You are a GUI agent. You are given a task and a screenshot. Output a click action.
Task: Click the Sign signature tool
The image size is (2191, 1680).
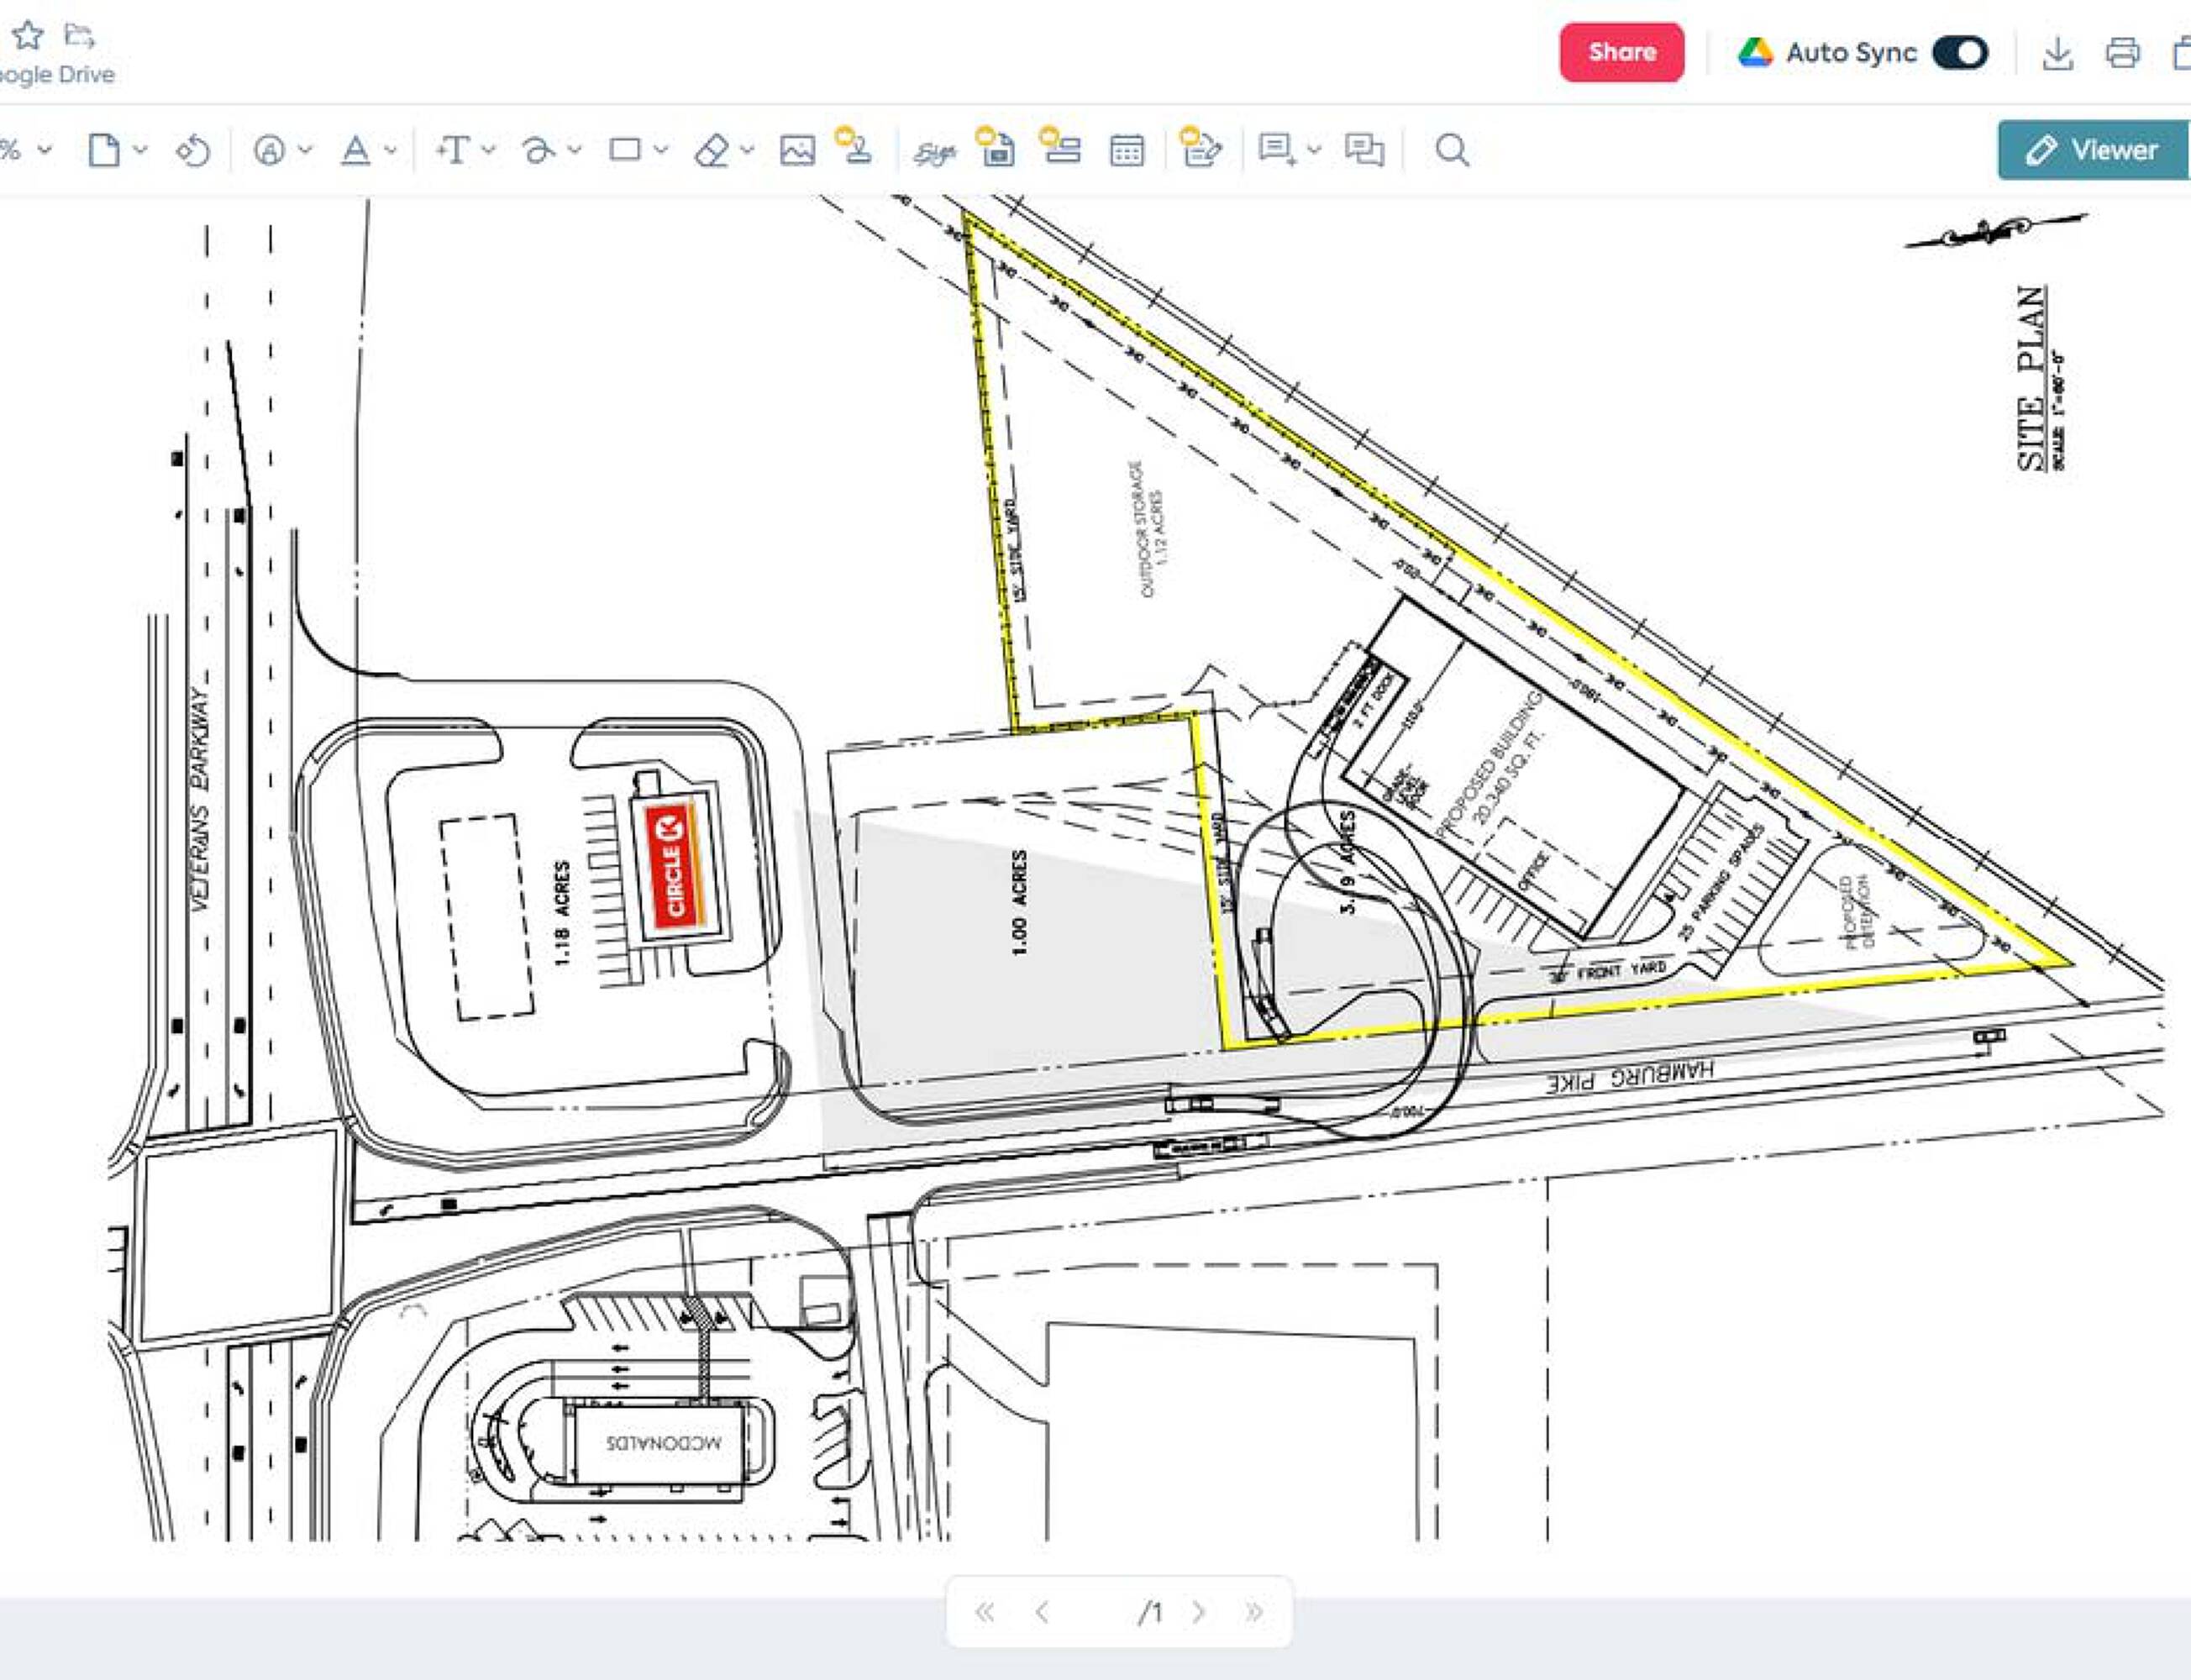[x=935, y=152]
